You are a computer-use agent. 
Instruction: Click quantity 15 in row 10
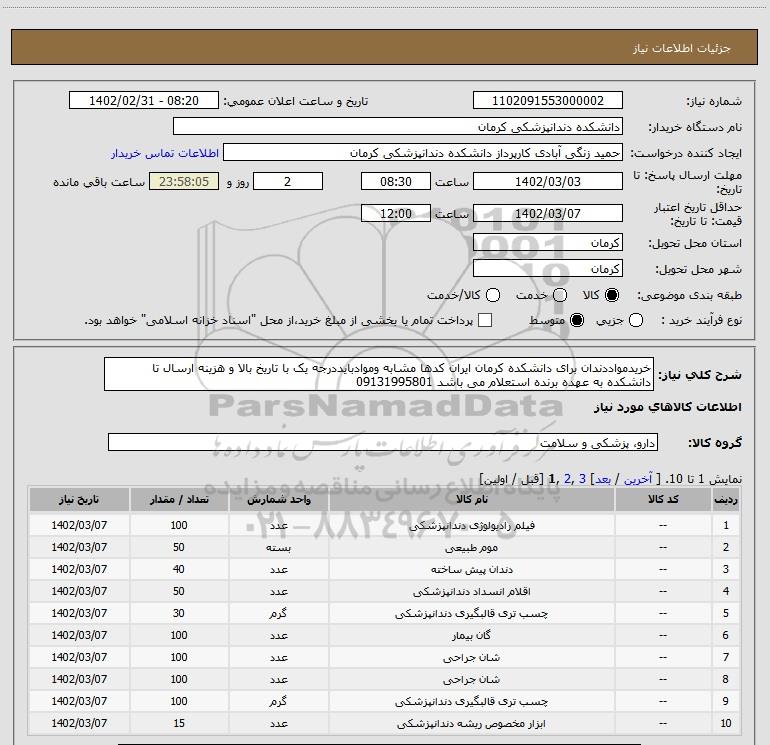click(179, 723)
